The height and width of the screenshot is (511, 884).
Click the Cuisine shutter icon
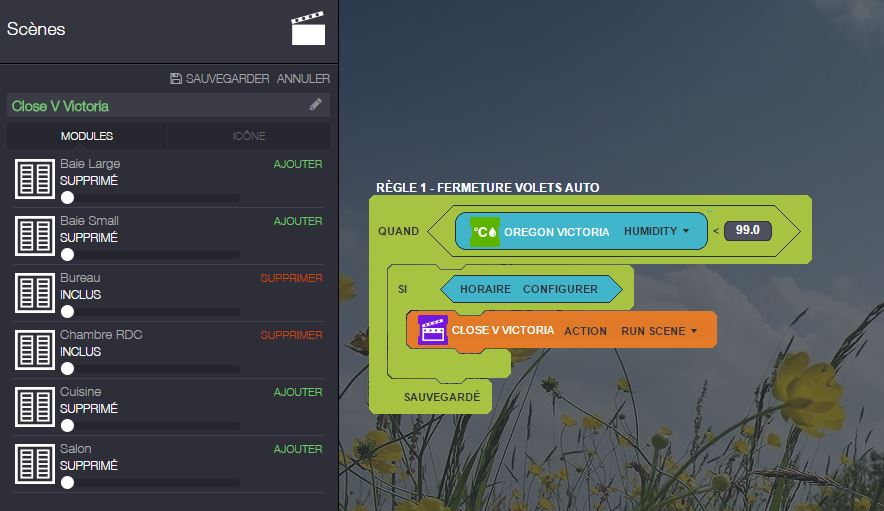pos(35,407)
